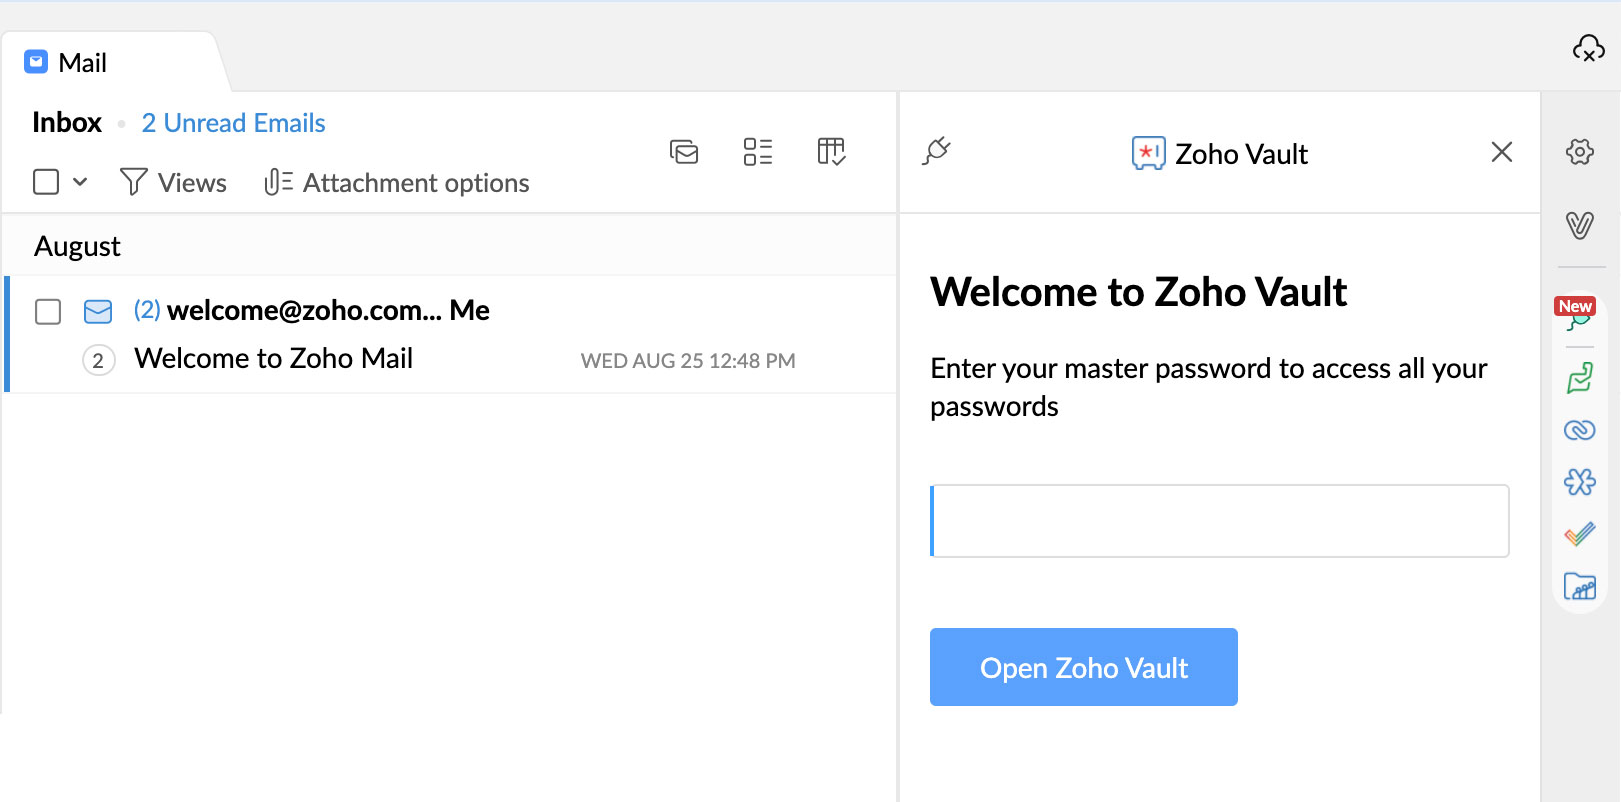Close the Zoho Vault panel
The width and height of the screenshot is (1621, 802).
(1501, 152)
